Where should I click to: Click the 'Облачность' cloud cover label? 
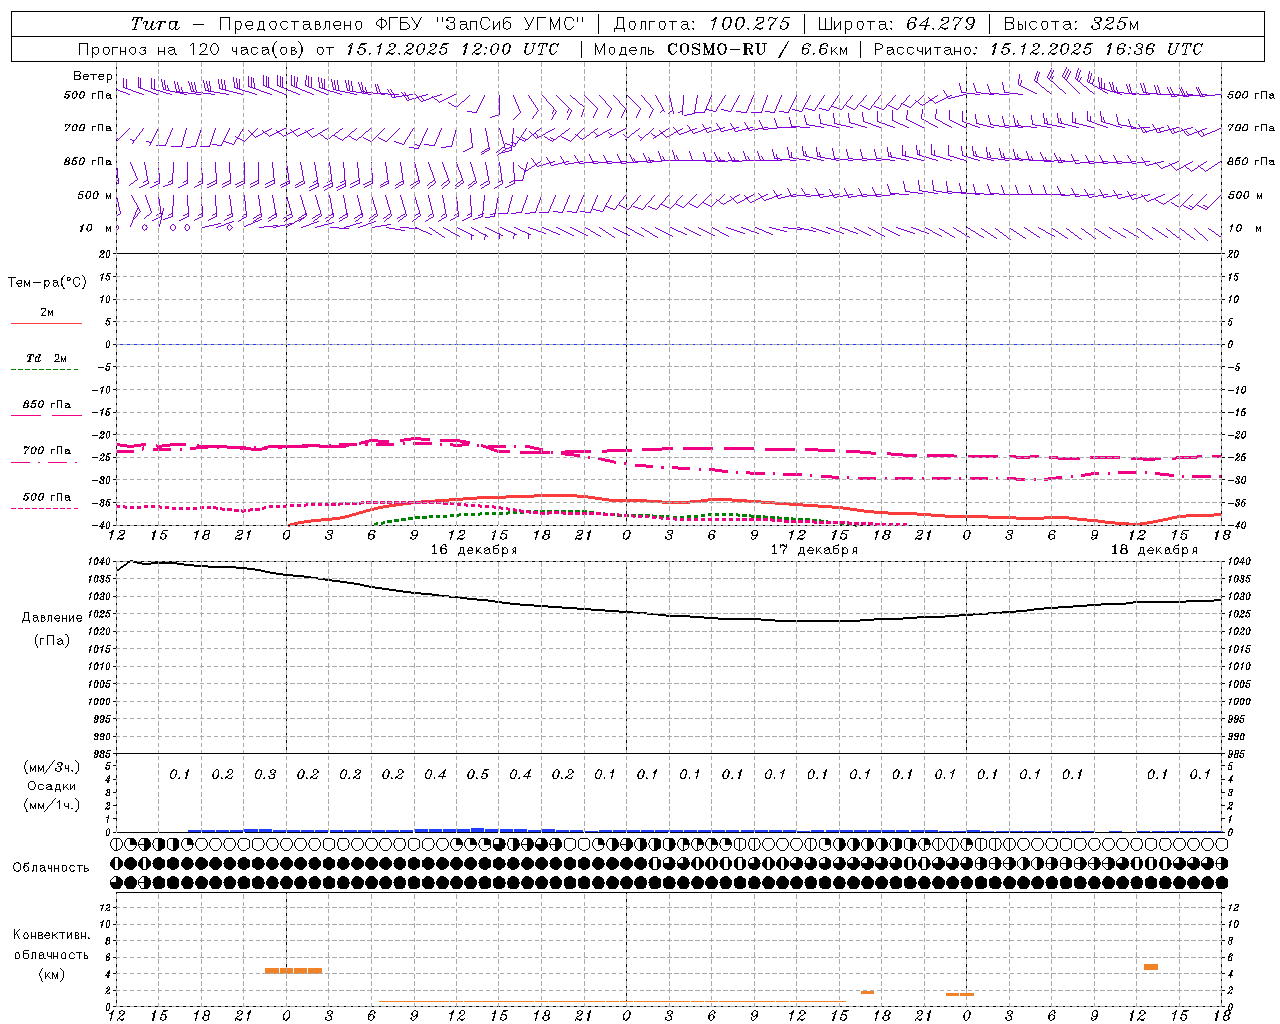(51, 868)
